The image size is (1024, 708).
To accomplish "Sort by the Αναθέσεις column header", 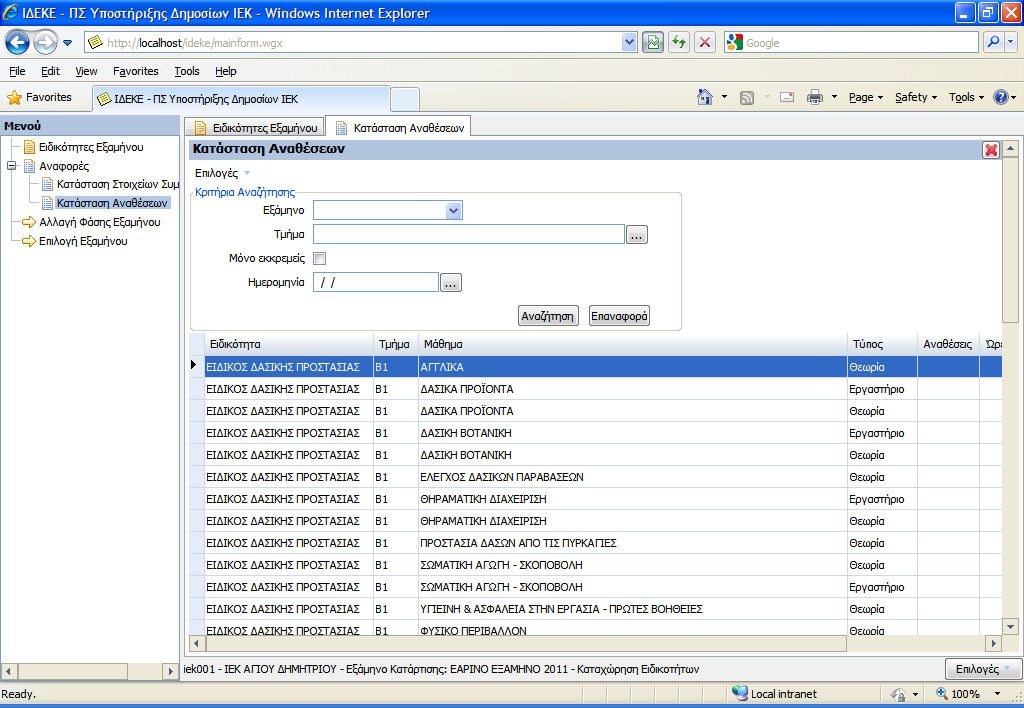I will 948,344.
